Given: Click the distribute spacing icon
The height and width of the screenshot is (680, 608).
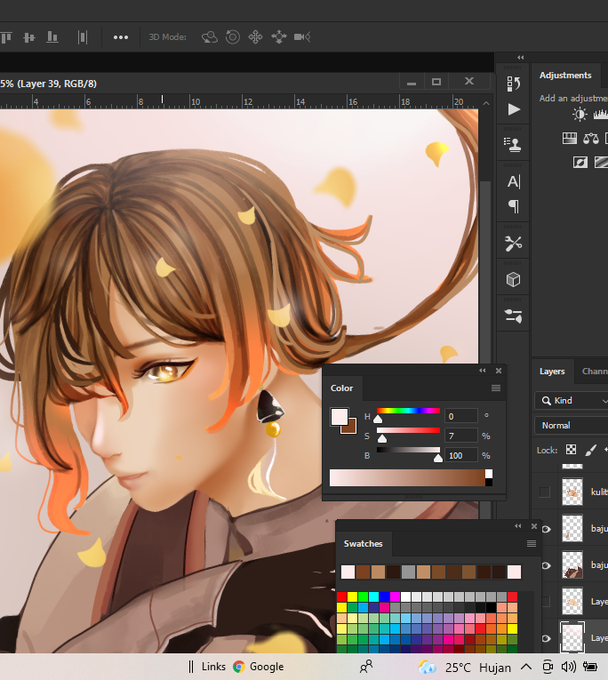Looking at the screenshot, I should (82, 37).
